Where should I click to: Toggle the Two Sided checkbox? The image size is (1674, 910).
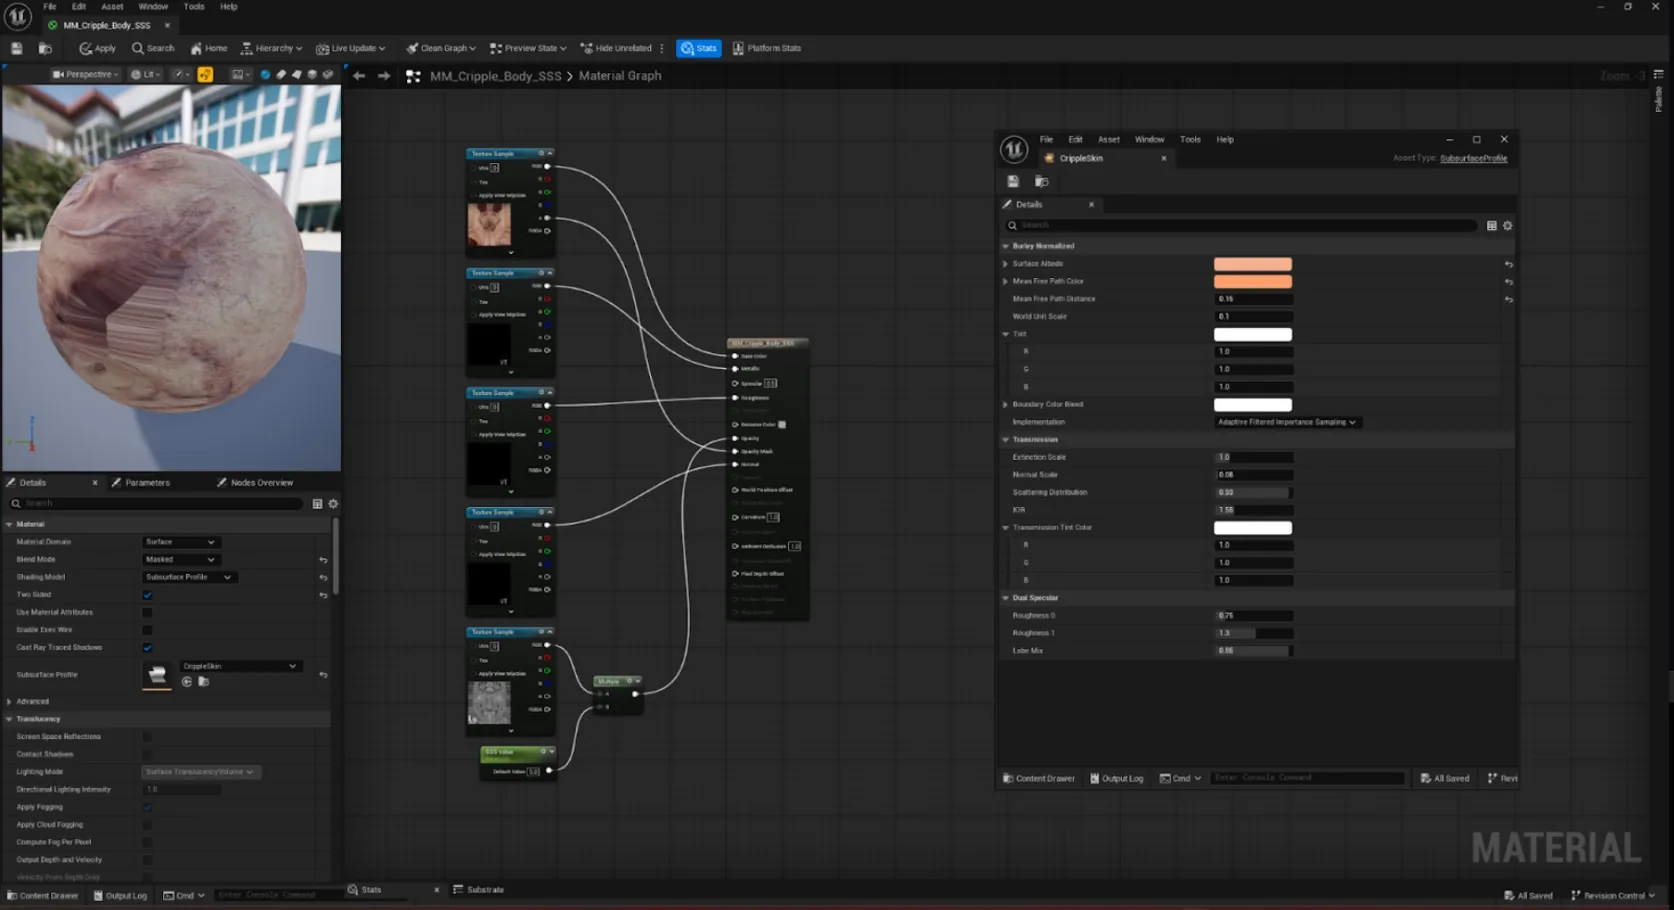point(147,595)
